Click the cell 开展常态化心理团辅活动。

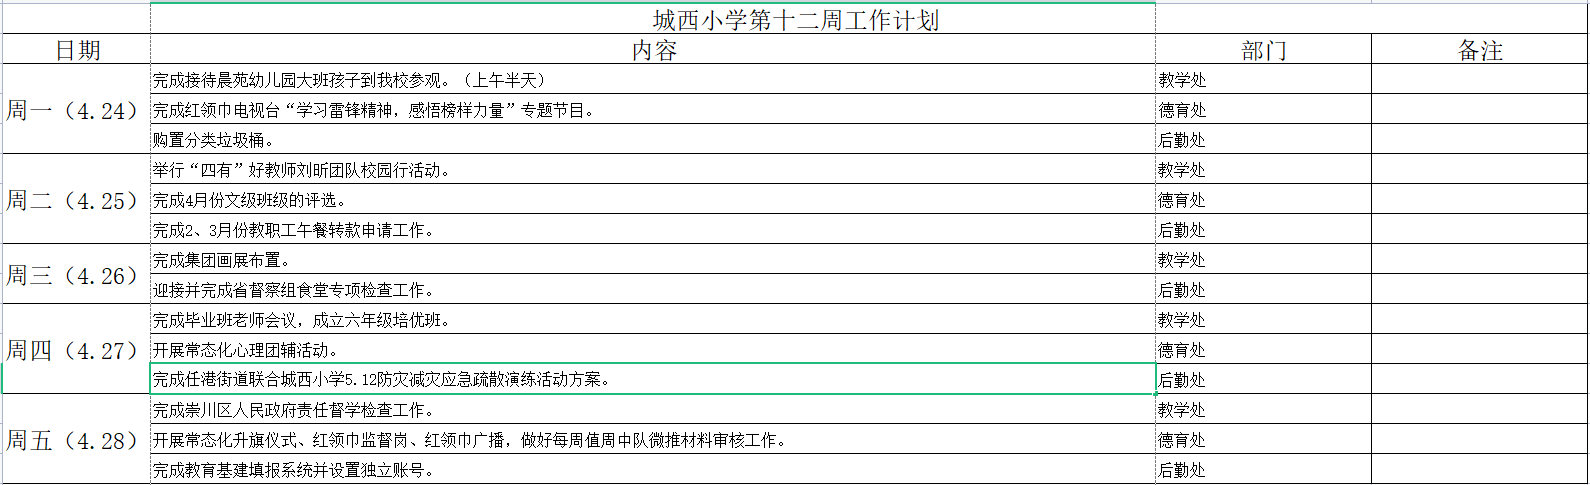click(x=653, y=349)
